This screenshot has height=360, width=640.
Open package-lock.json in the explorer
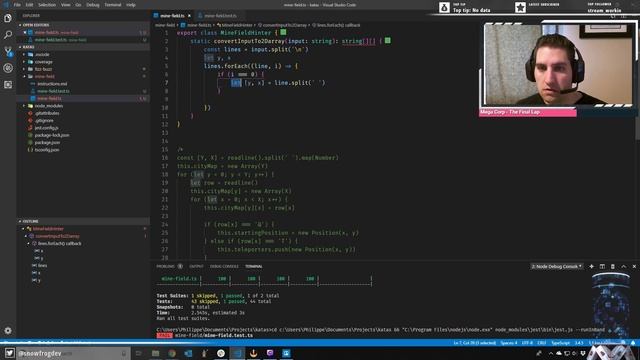52,135
